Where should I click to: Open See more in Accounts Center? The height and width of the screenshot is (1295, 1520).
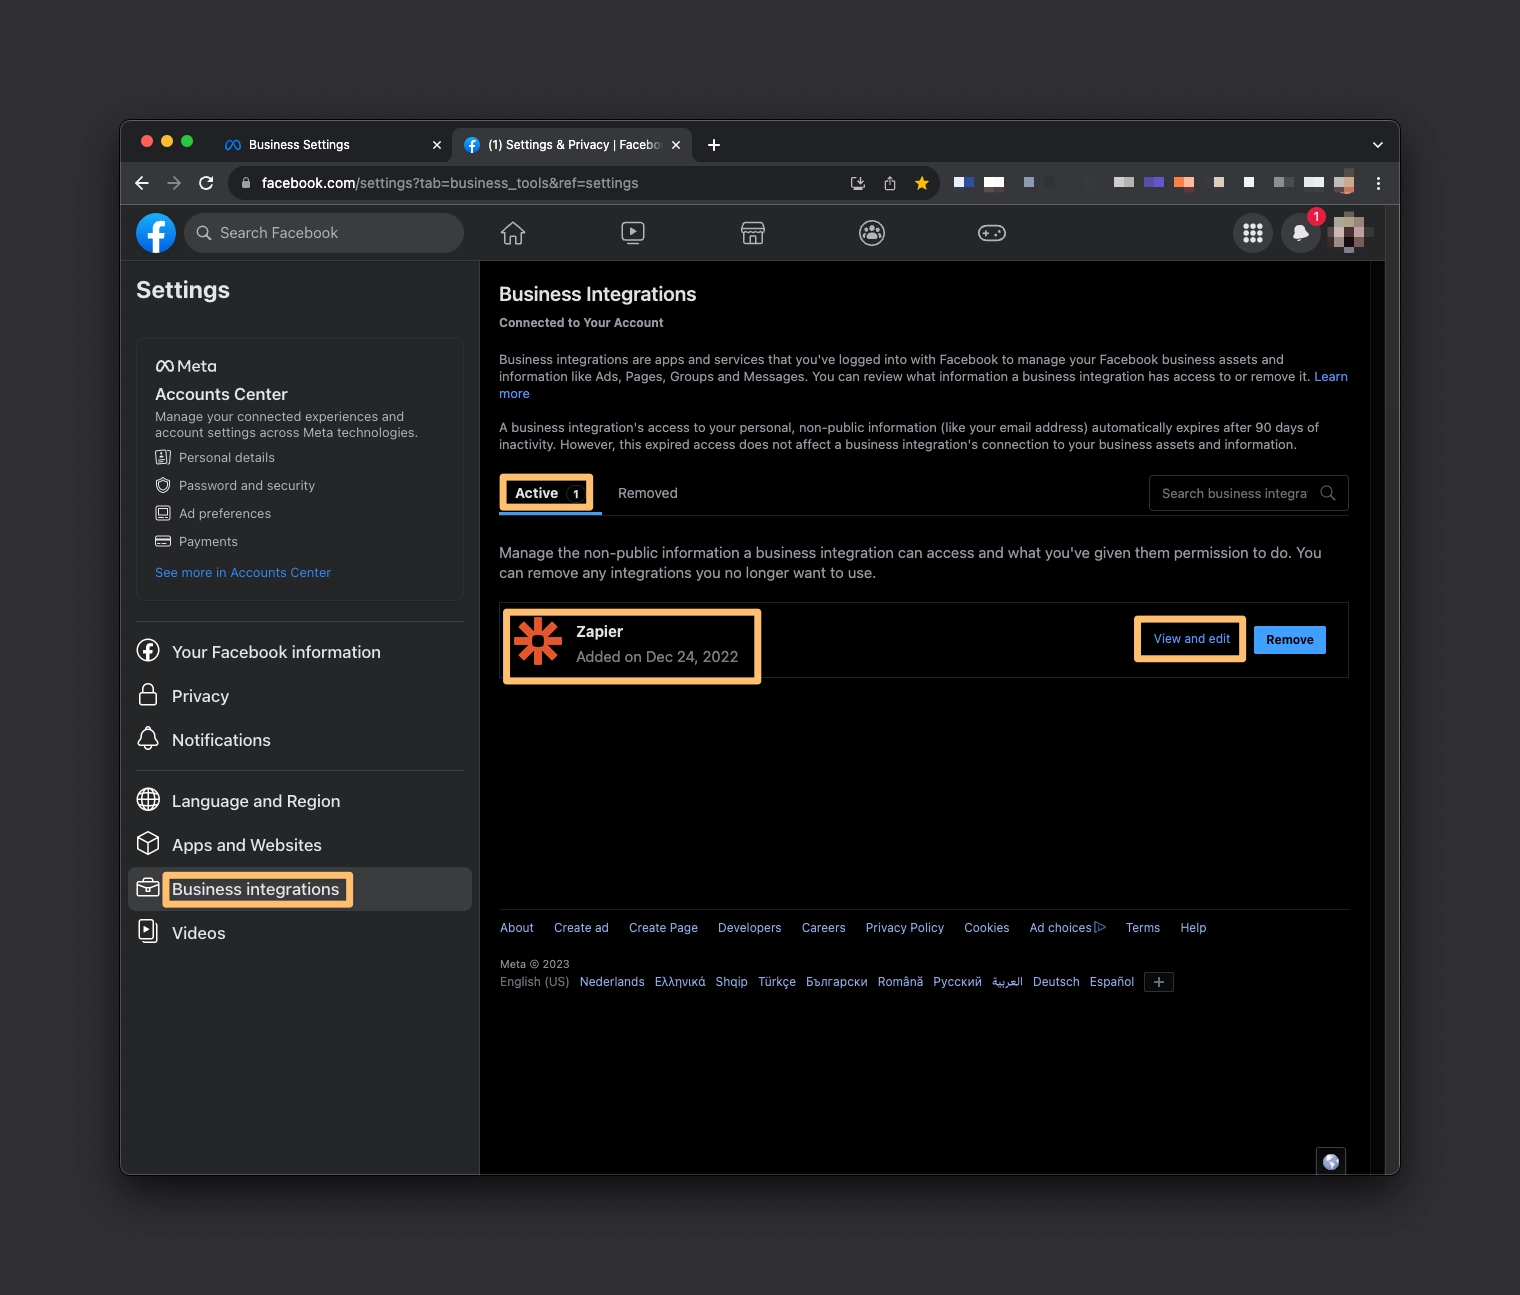coord(243,573)
